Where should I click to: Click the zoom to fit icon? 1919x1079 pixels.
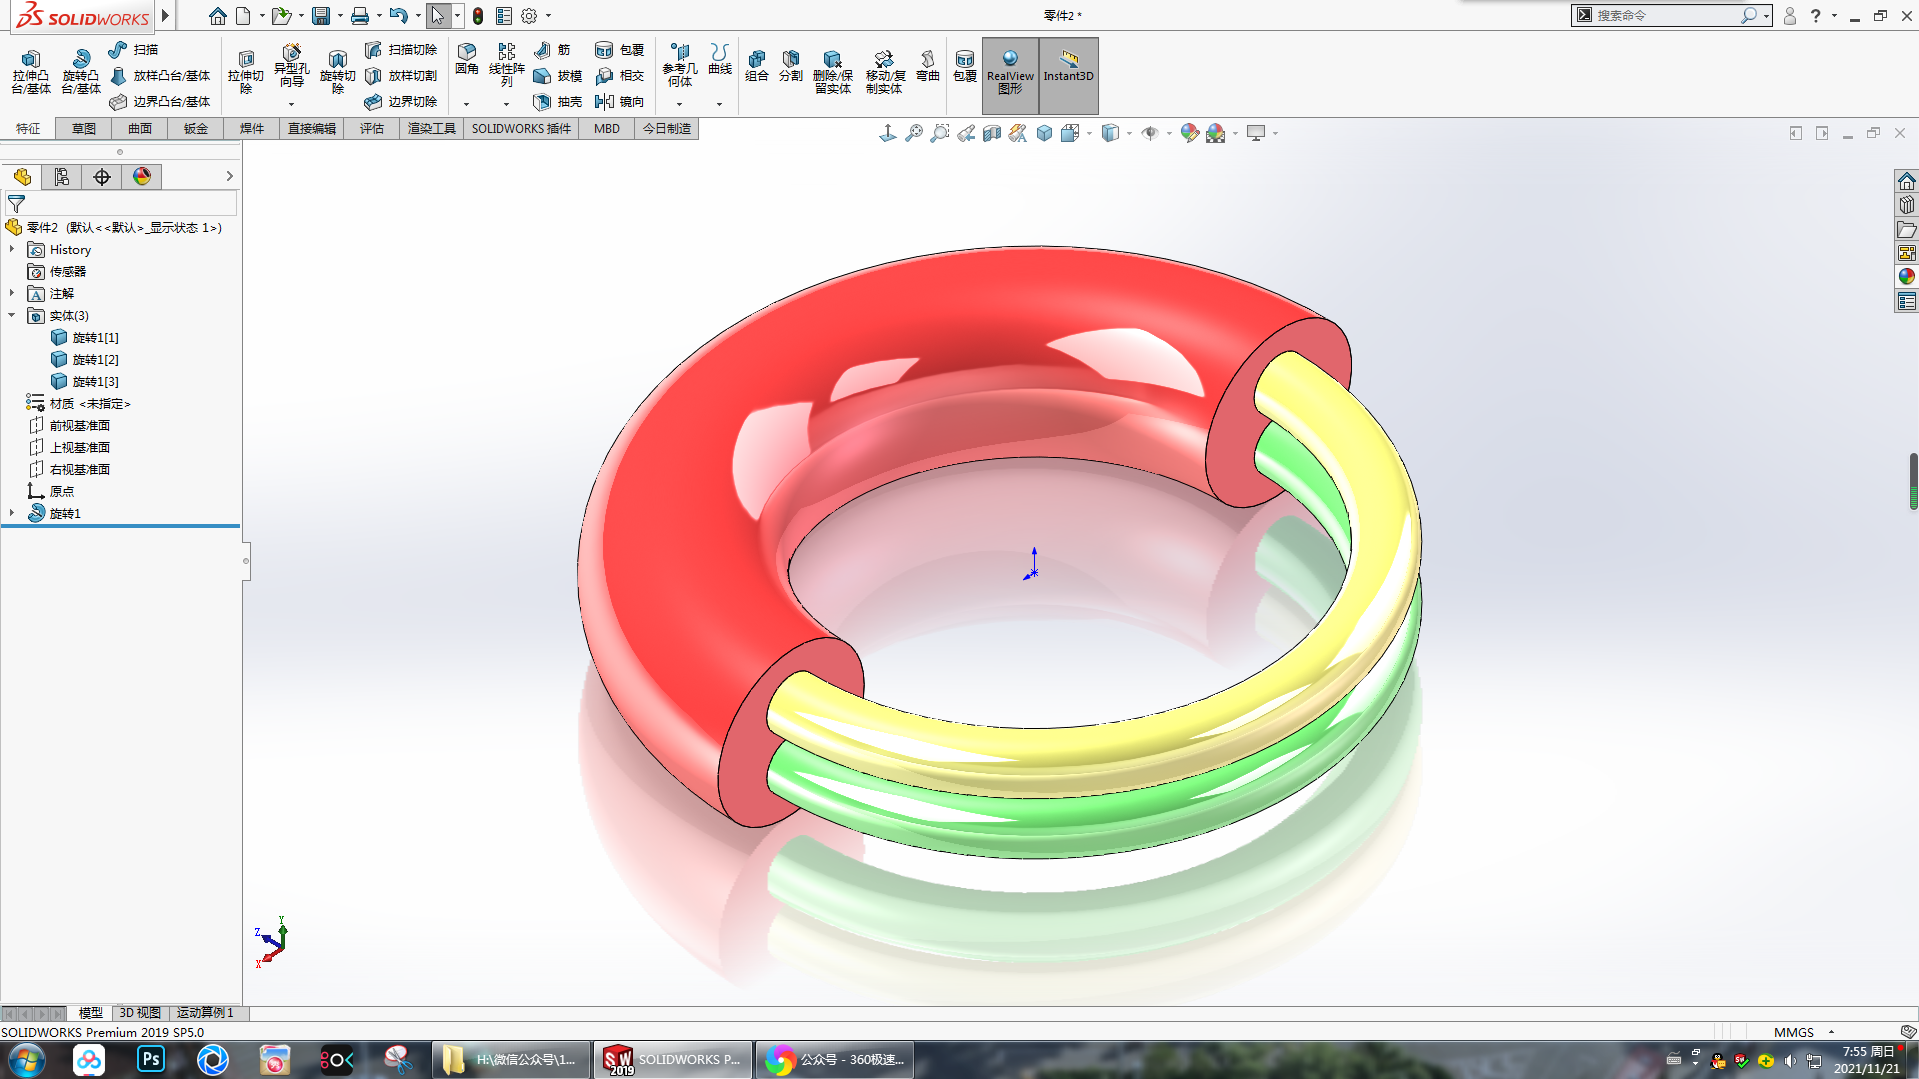(913, 133)
